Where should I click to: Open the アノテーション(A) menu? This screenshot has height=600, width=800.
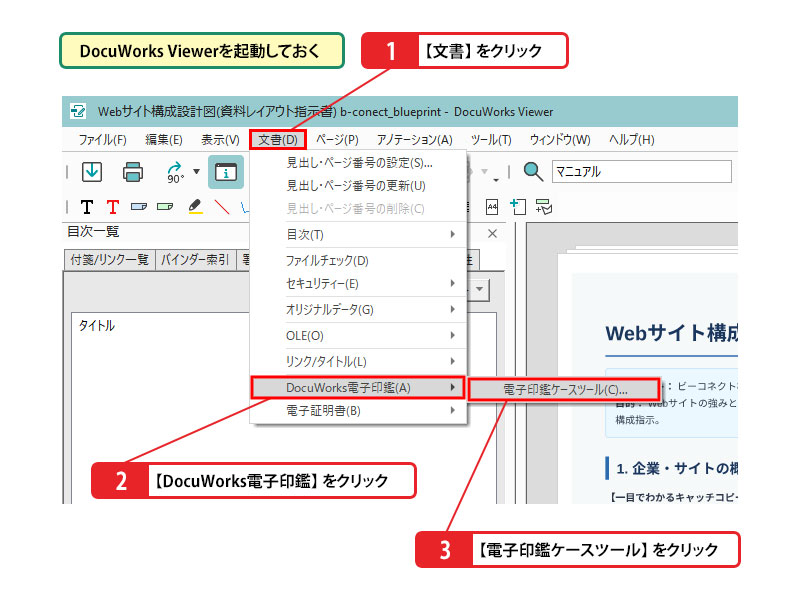coord(414,139)
